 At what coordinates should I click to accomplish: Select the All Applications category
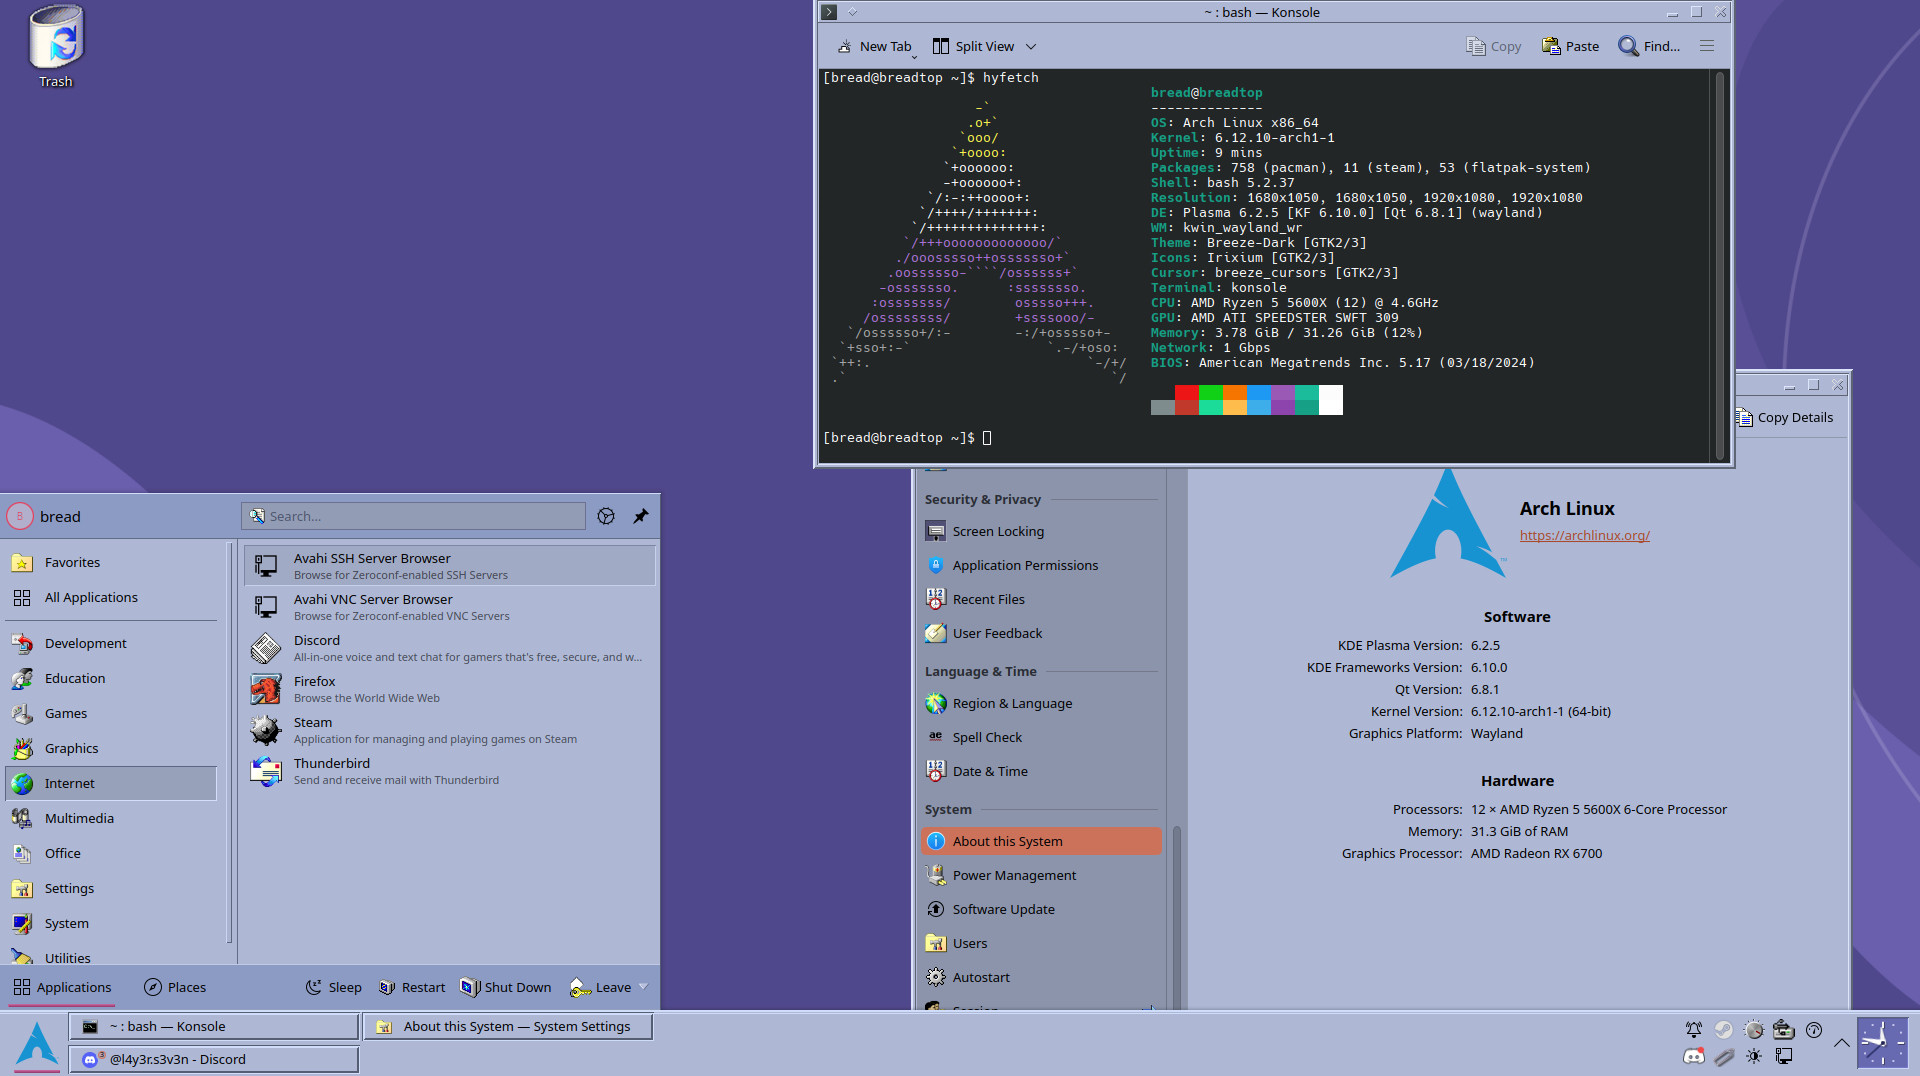coord(111,597)
